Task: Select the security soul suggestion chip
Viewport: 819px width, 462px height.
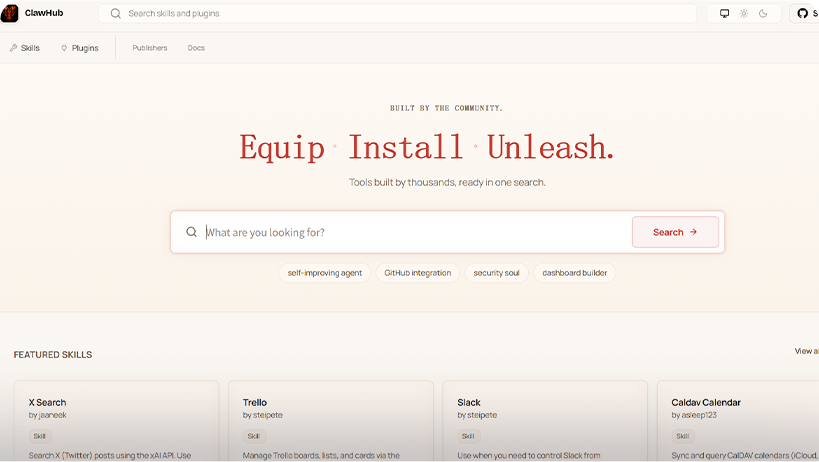Action: click(496, 273)
